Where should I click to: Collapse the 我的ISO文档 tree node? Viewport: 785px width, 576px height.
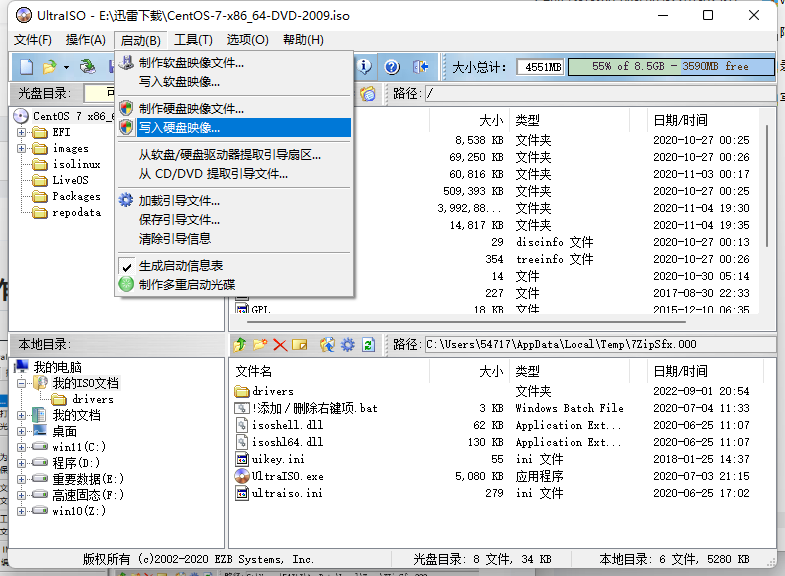[21, 383]
